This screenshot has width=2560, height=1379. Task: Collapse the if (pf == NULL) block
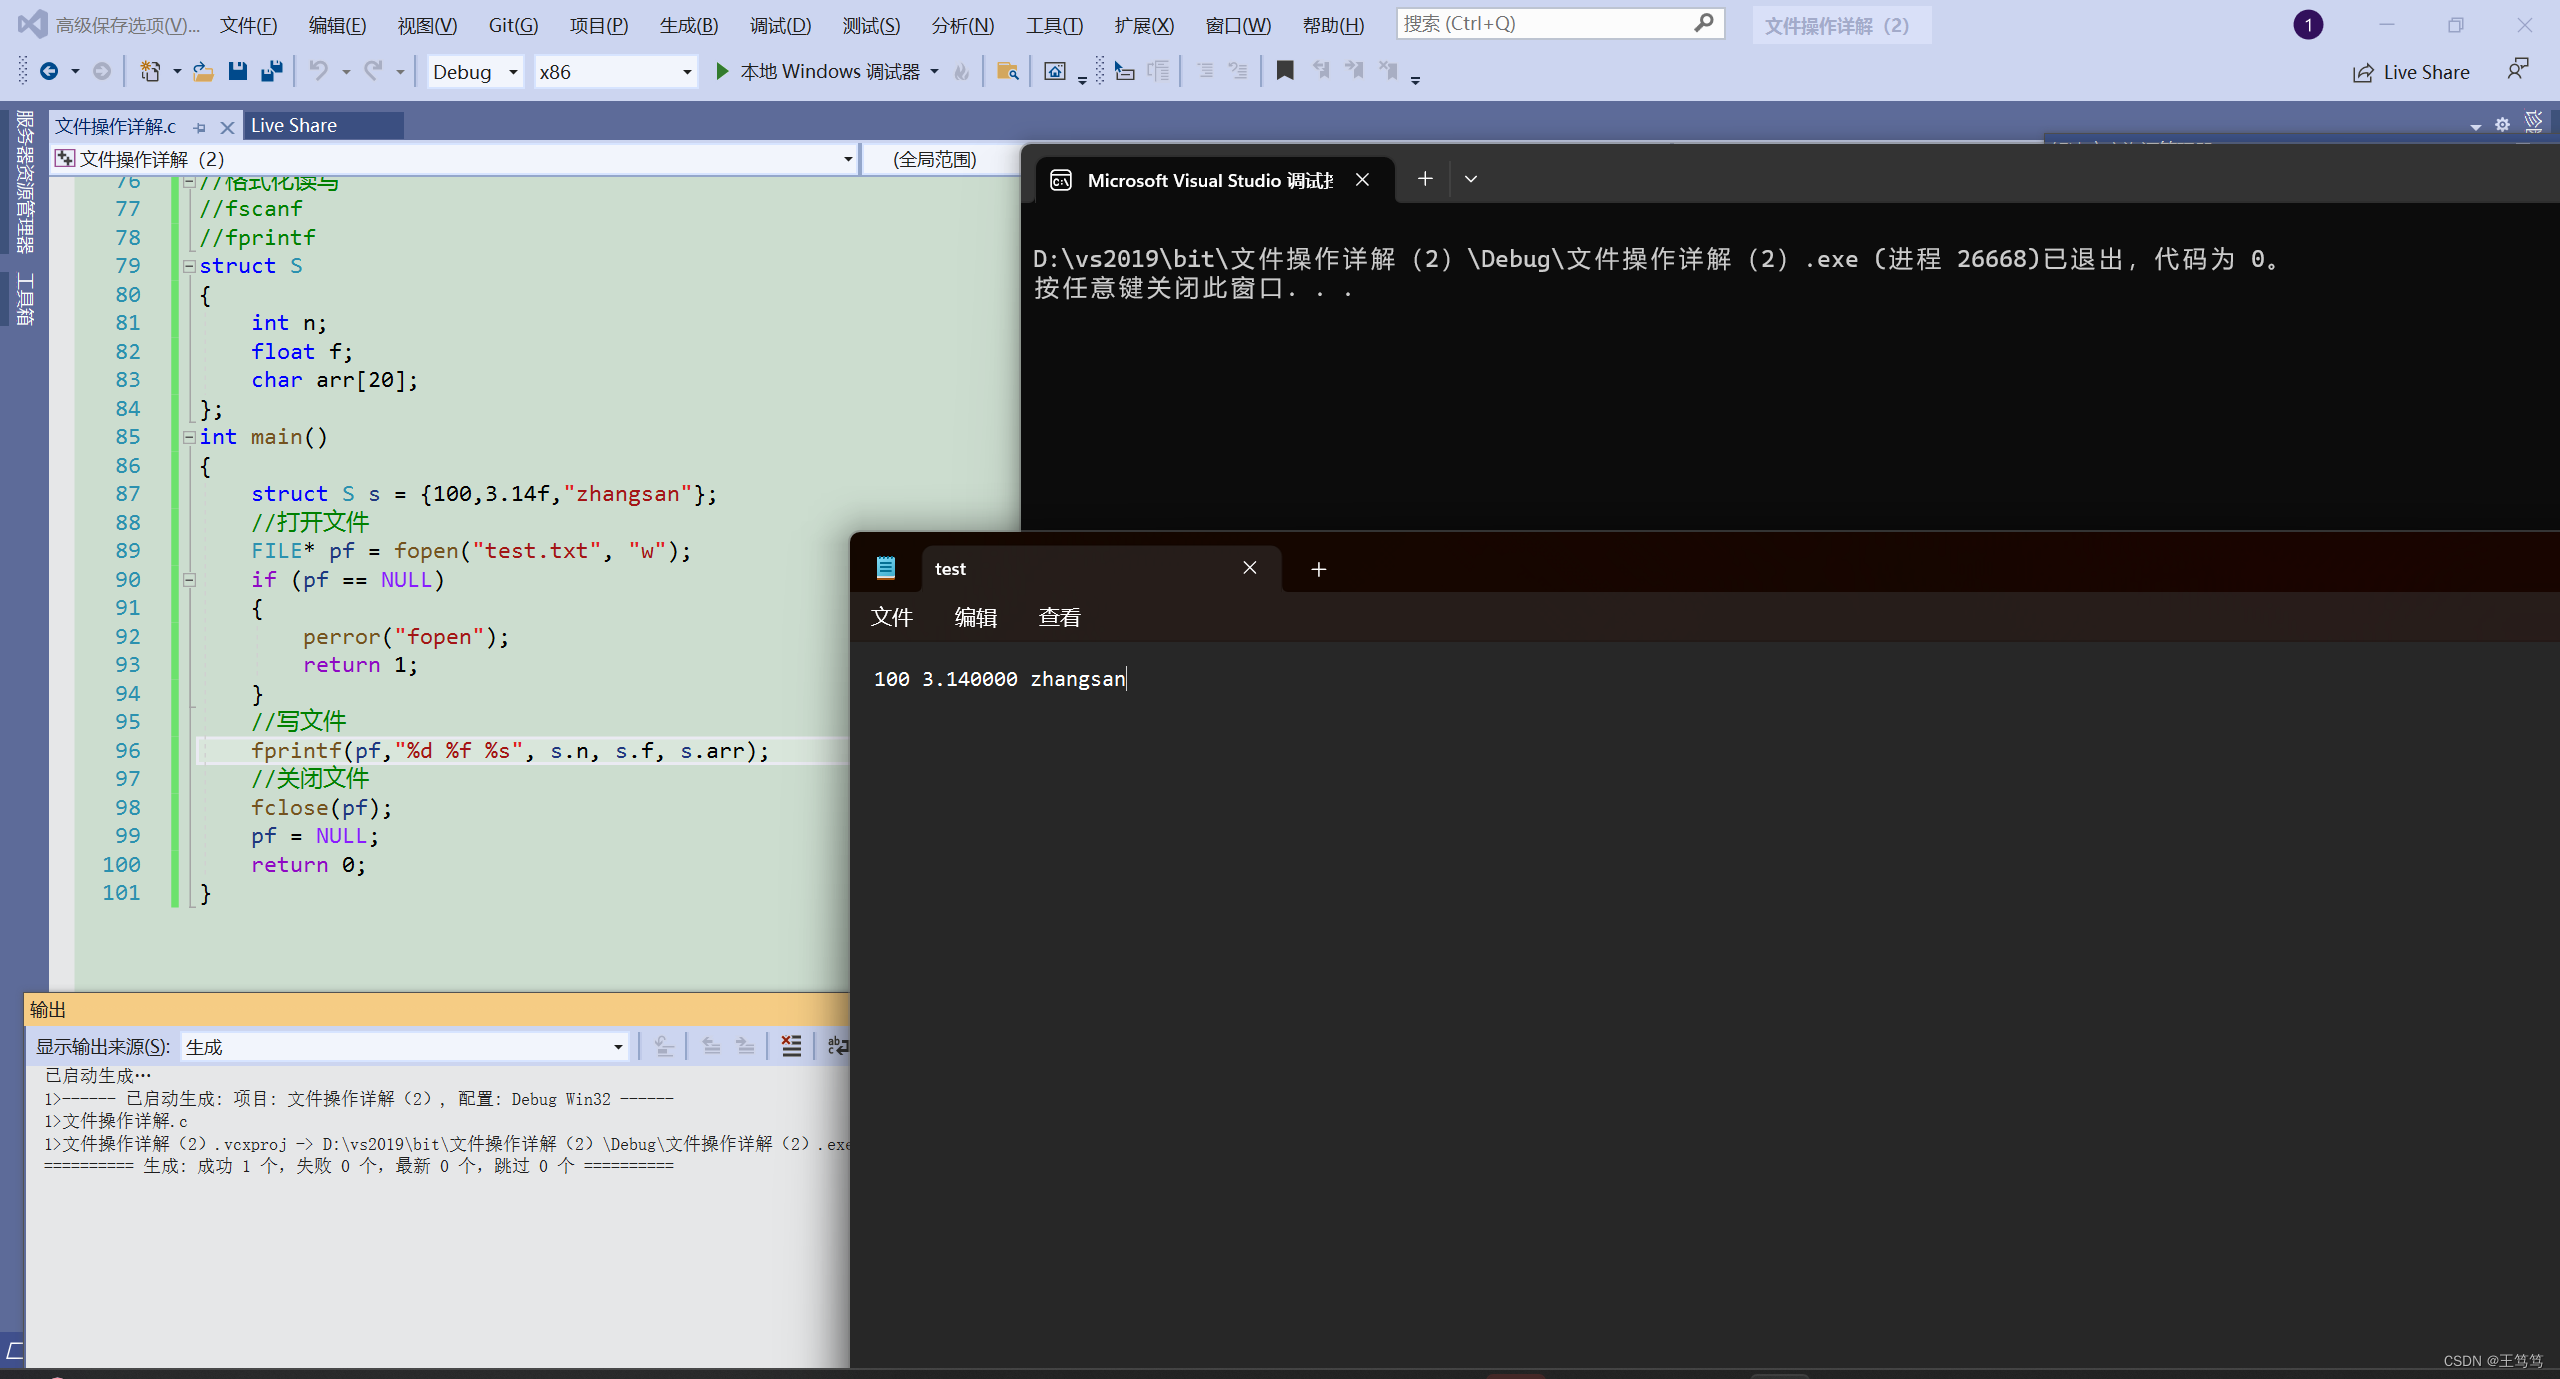pos(189,580)
